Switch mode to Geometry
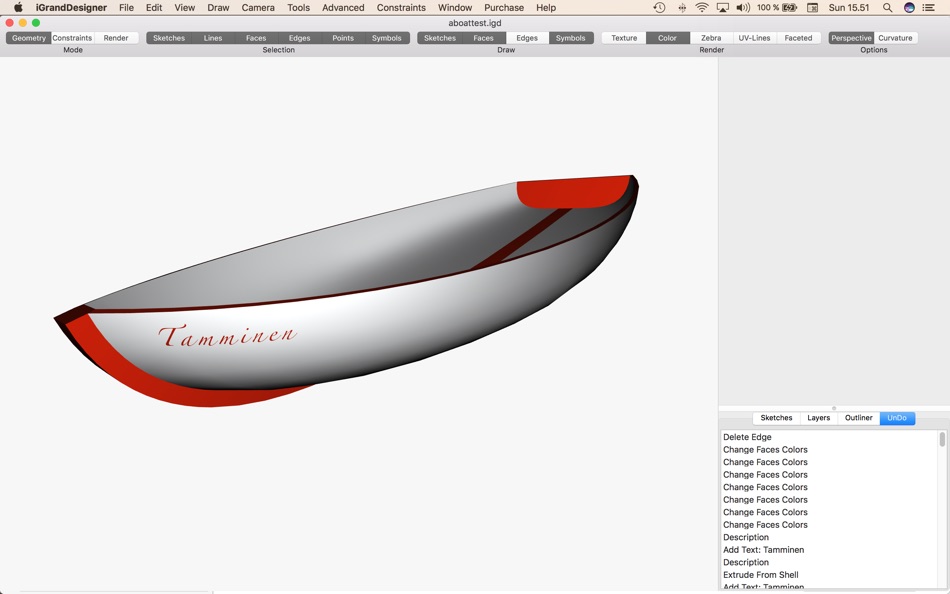Screen dimensions: 950x594 pos(28,38)
